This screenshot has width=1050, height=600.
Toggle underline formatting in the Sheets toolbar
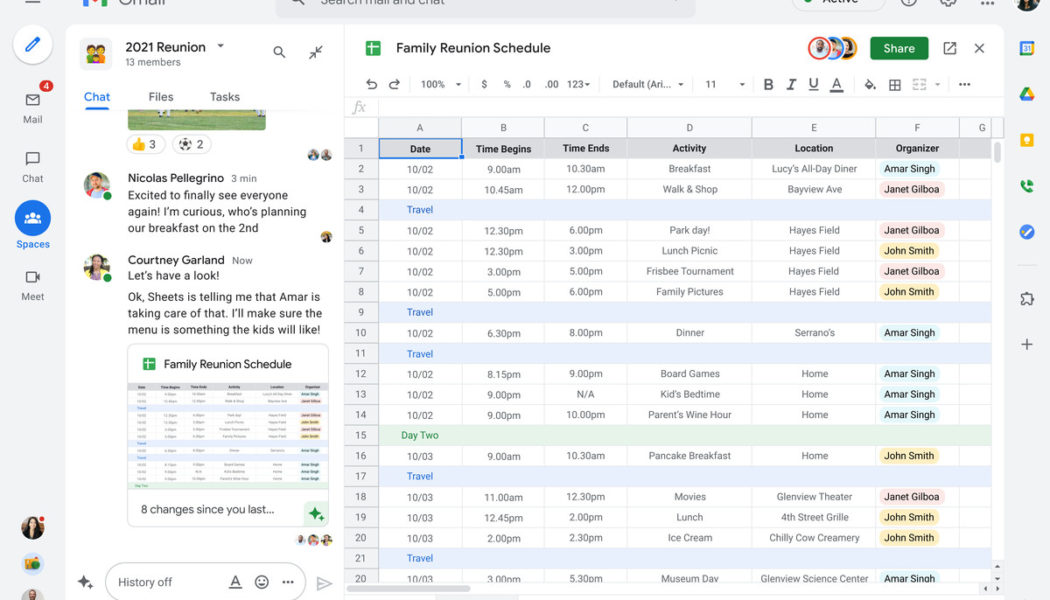[x=814, y=84]
